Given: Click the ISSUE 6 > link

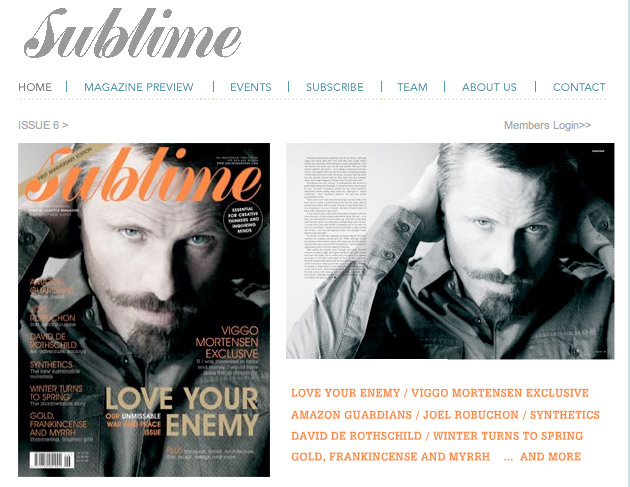Looking at the screenshot, I should point(43,125).
